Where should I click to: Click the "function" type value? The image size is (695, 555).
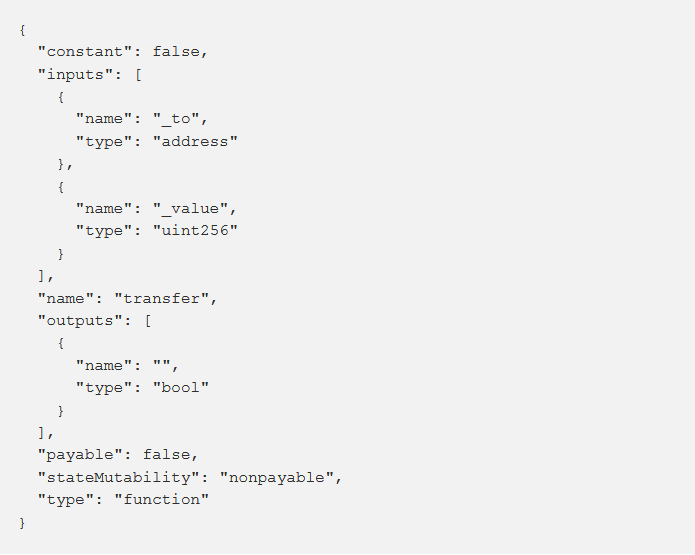(161, 500)
